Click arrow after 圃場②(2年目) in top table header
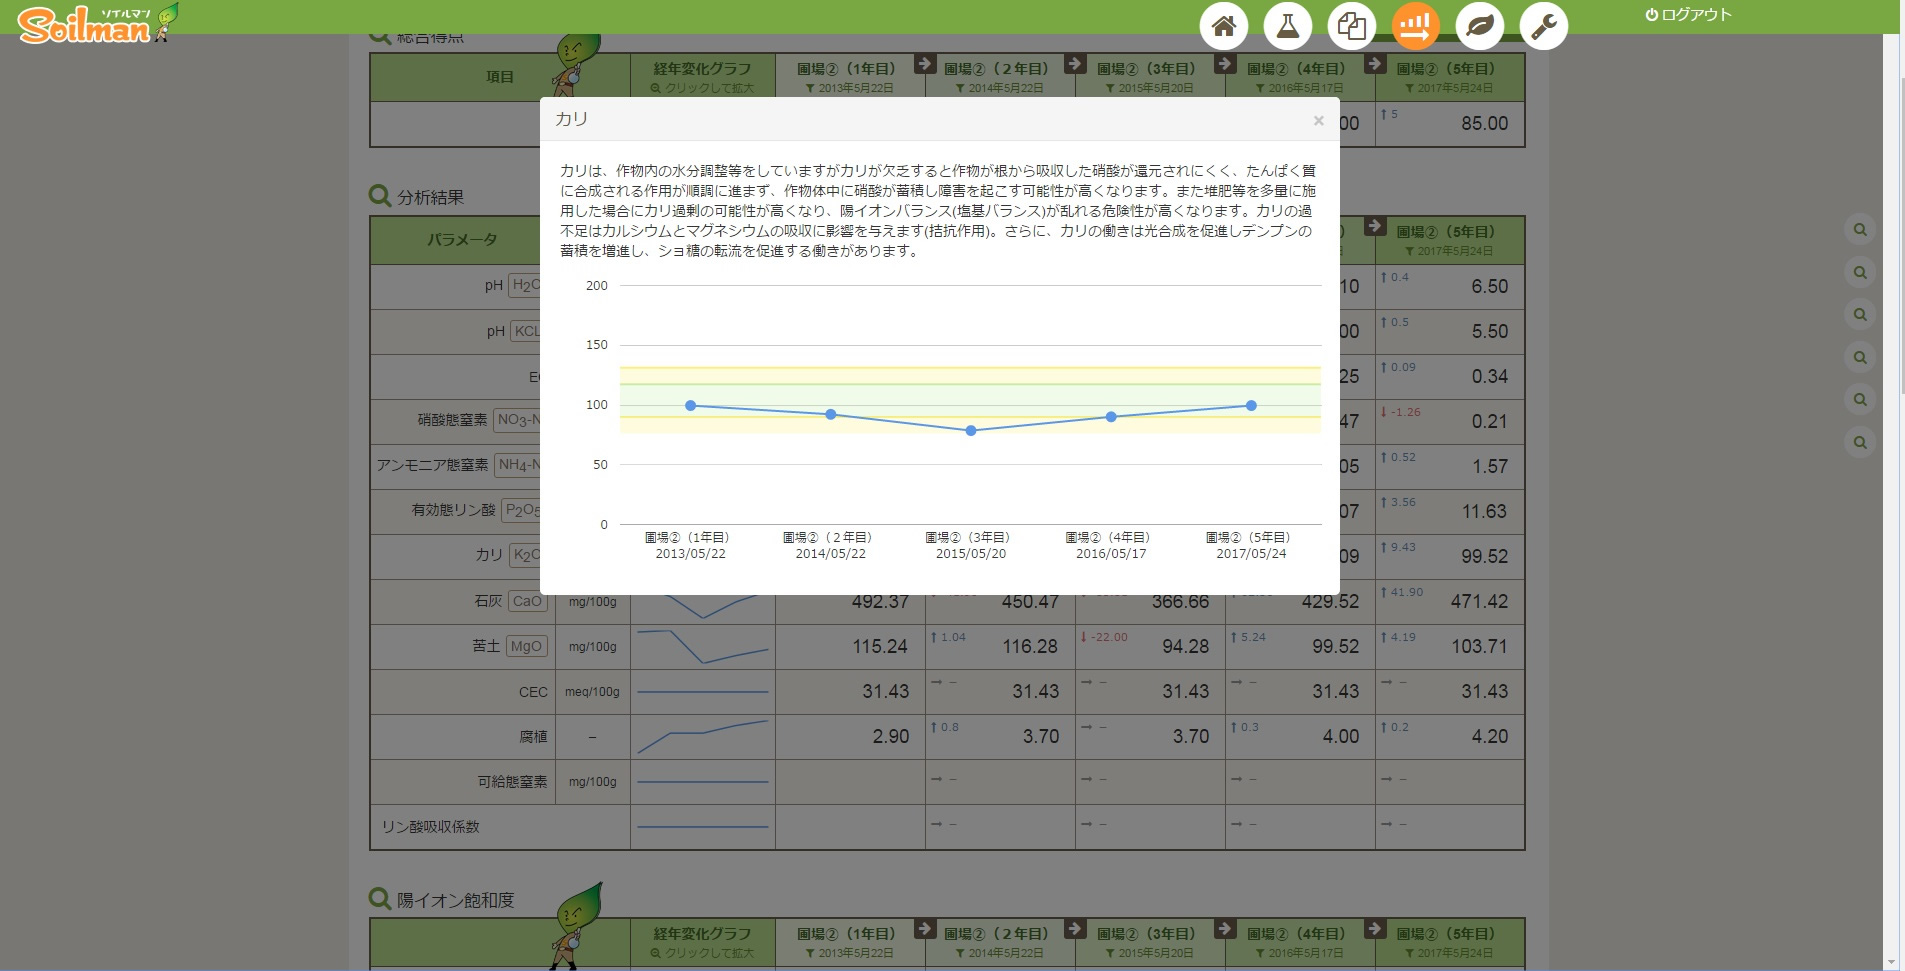1905x971 pixels. tap(1074, 63)
